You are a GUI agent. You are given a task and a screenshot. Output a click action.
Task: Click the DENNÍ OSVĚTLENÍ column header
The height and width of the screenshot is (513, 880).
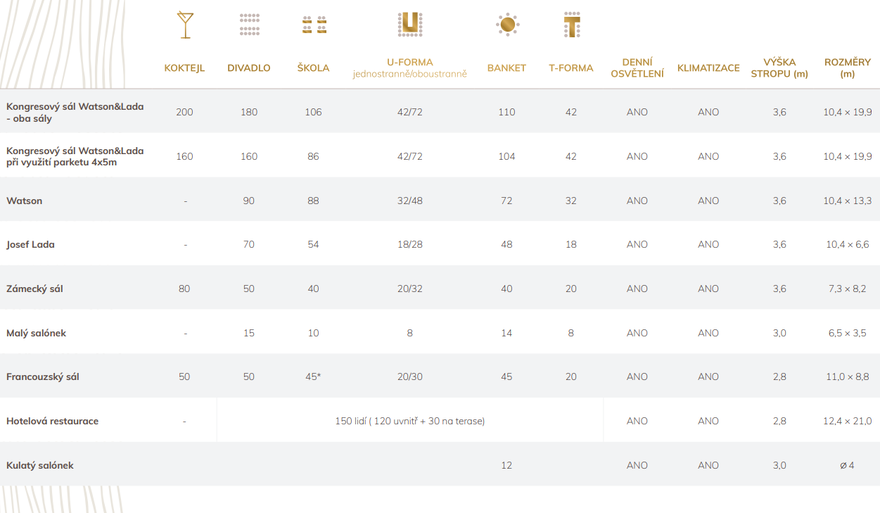point(637,68)
